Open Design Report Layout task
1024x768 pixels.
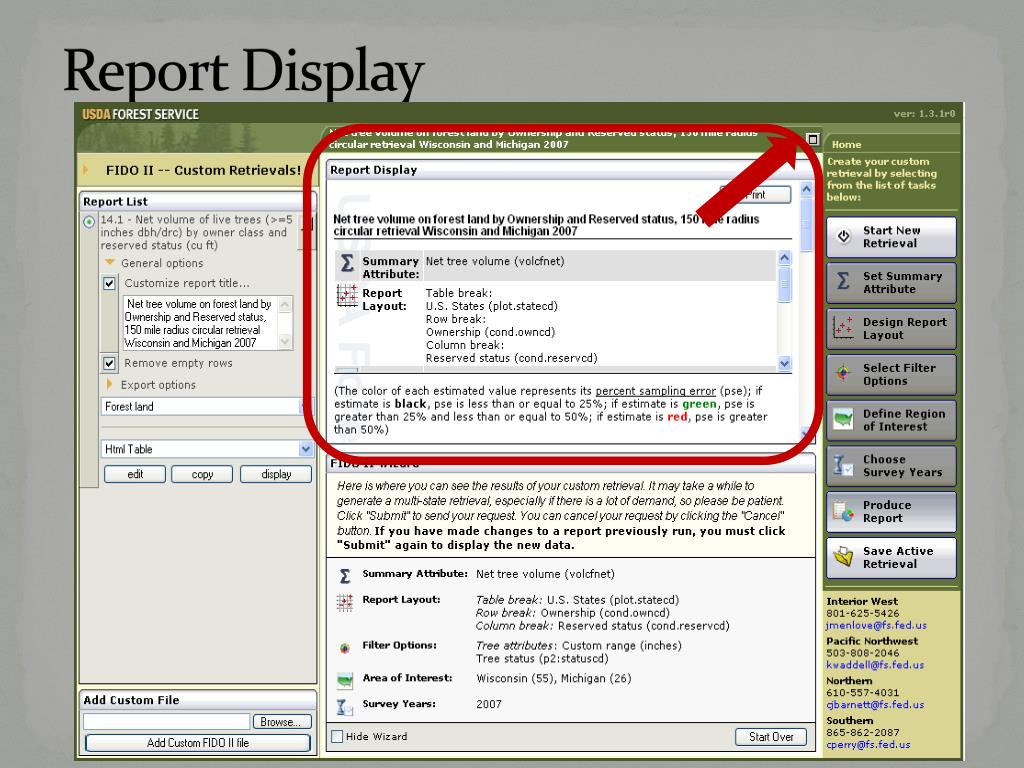pyautogui.click(x=891, y=328)
